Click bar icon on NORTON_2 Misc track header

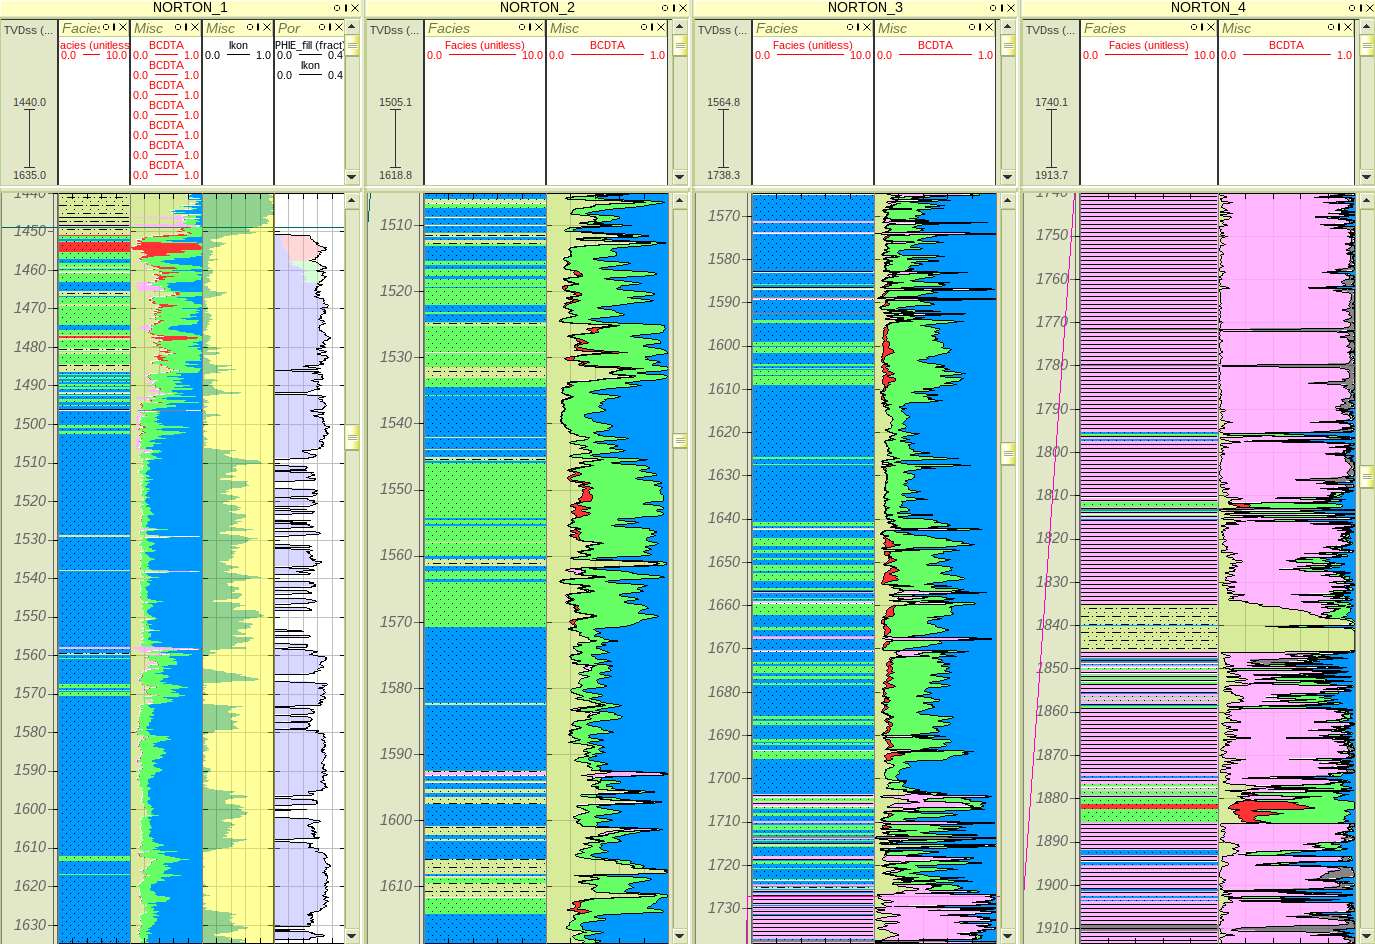(652, 27)
